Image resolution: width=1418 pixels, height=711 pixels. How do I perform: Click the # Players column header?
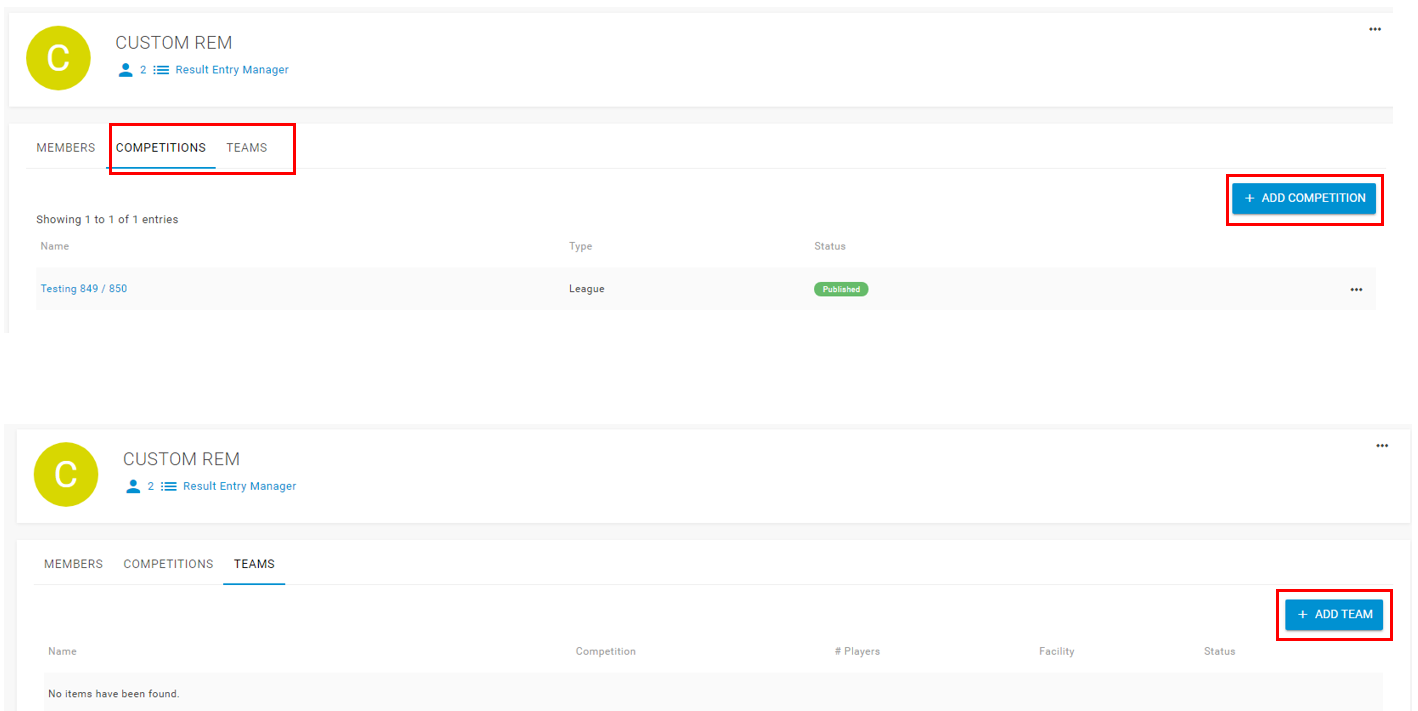[857, 651]
